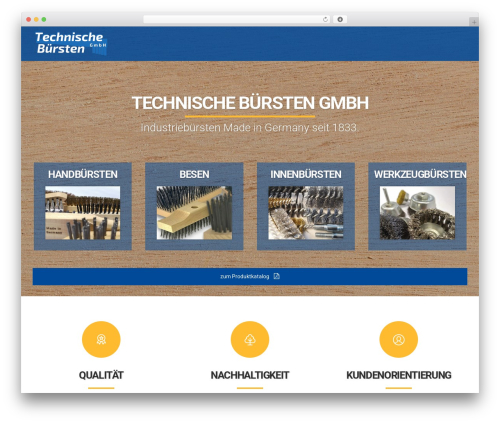Click the Innenbürsten product photo

pyautogui.click(x=306, y=213)
